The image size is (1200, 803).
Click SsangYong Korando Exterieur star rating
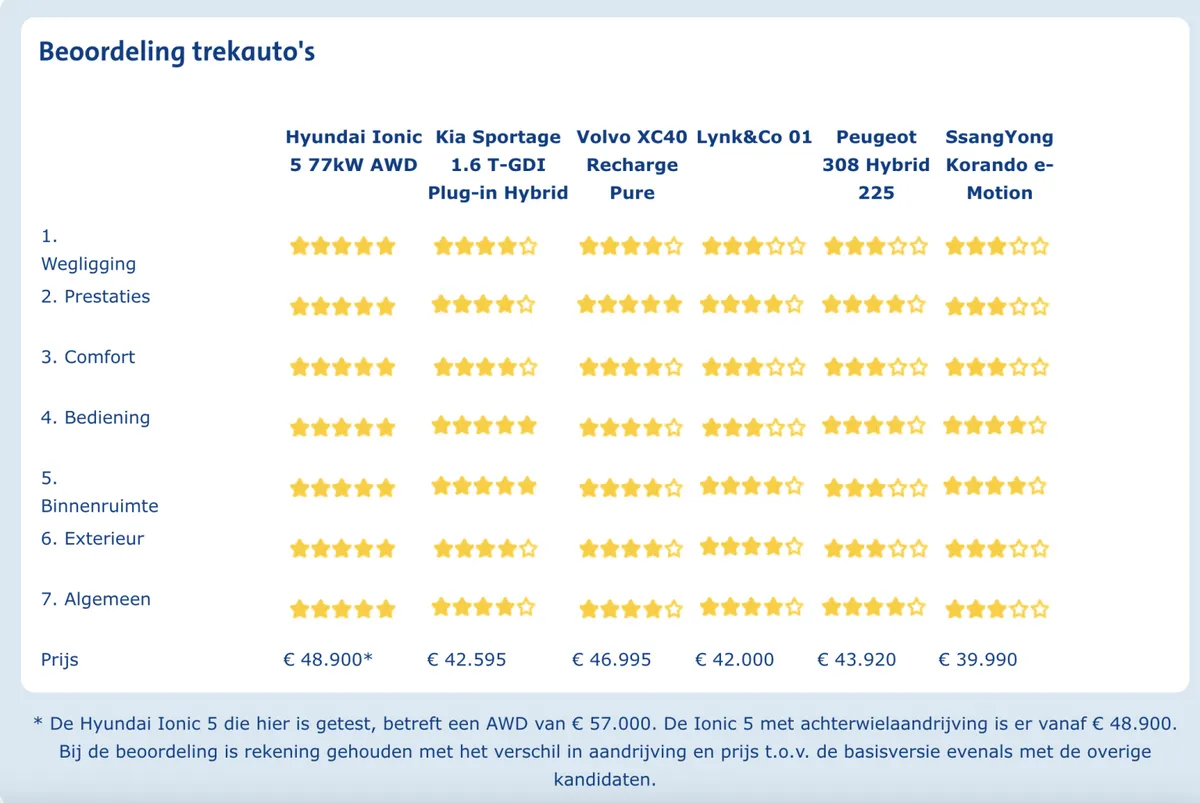tap(997, 549)
